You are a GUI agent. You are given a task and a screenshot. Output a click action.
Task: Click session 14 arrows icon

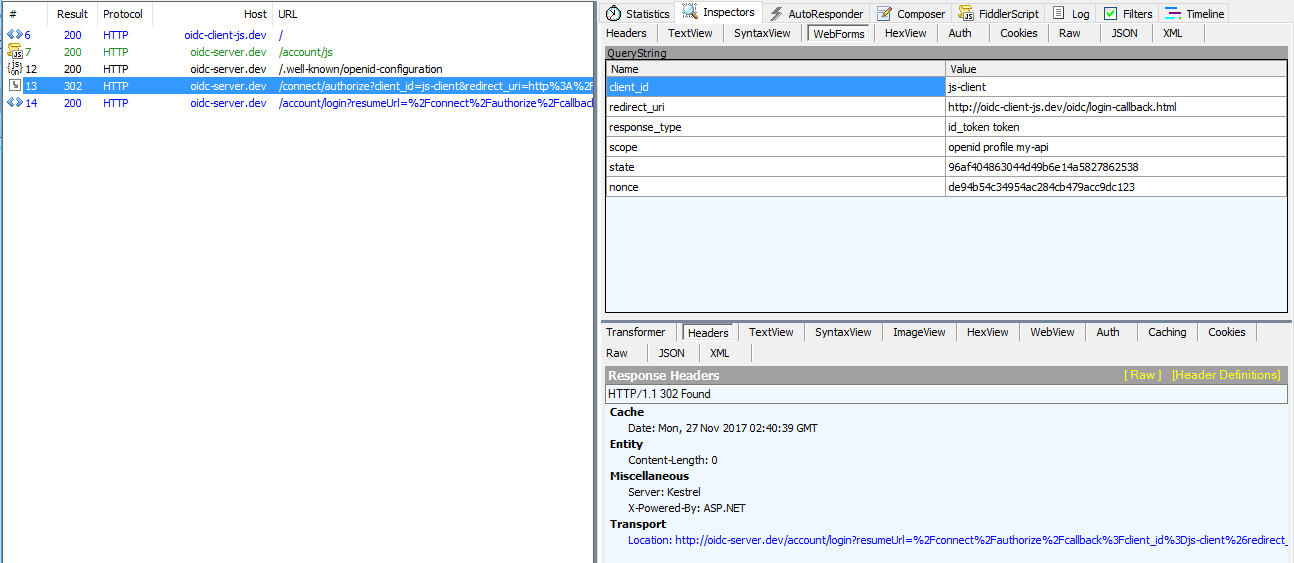pos(14,103)
